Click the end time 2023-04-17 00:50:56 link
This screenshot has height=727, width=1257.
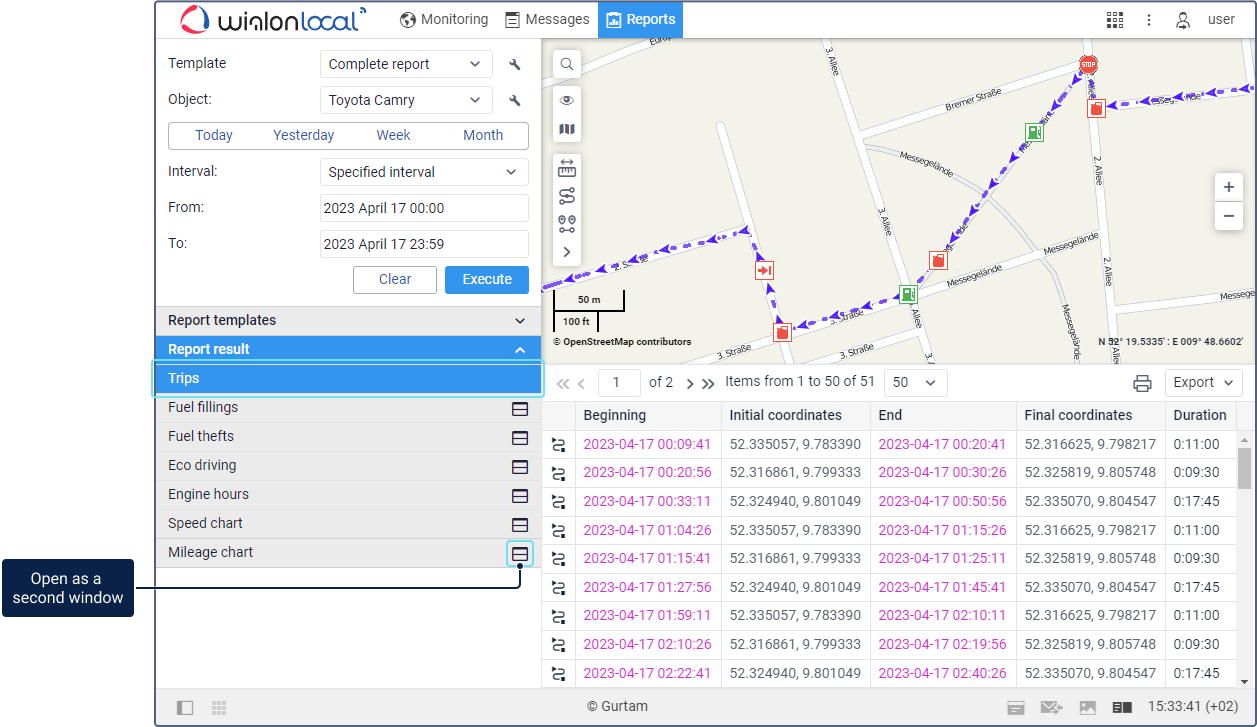(942, 502)
